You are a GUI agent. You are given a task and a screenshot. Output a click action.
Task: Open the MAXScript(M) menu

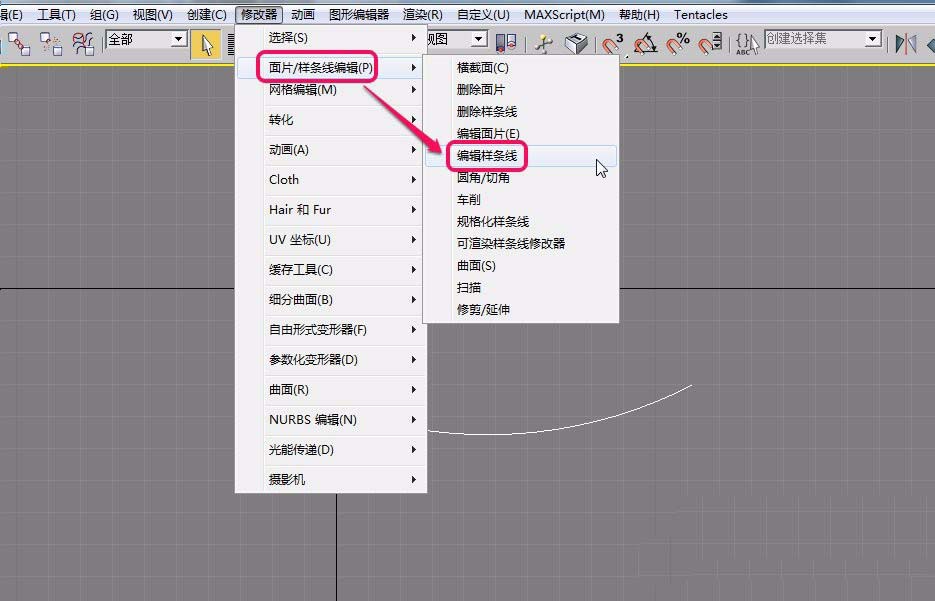pos(564,14)
